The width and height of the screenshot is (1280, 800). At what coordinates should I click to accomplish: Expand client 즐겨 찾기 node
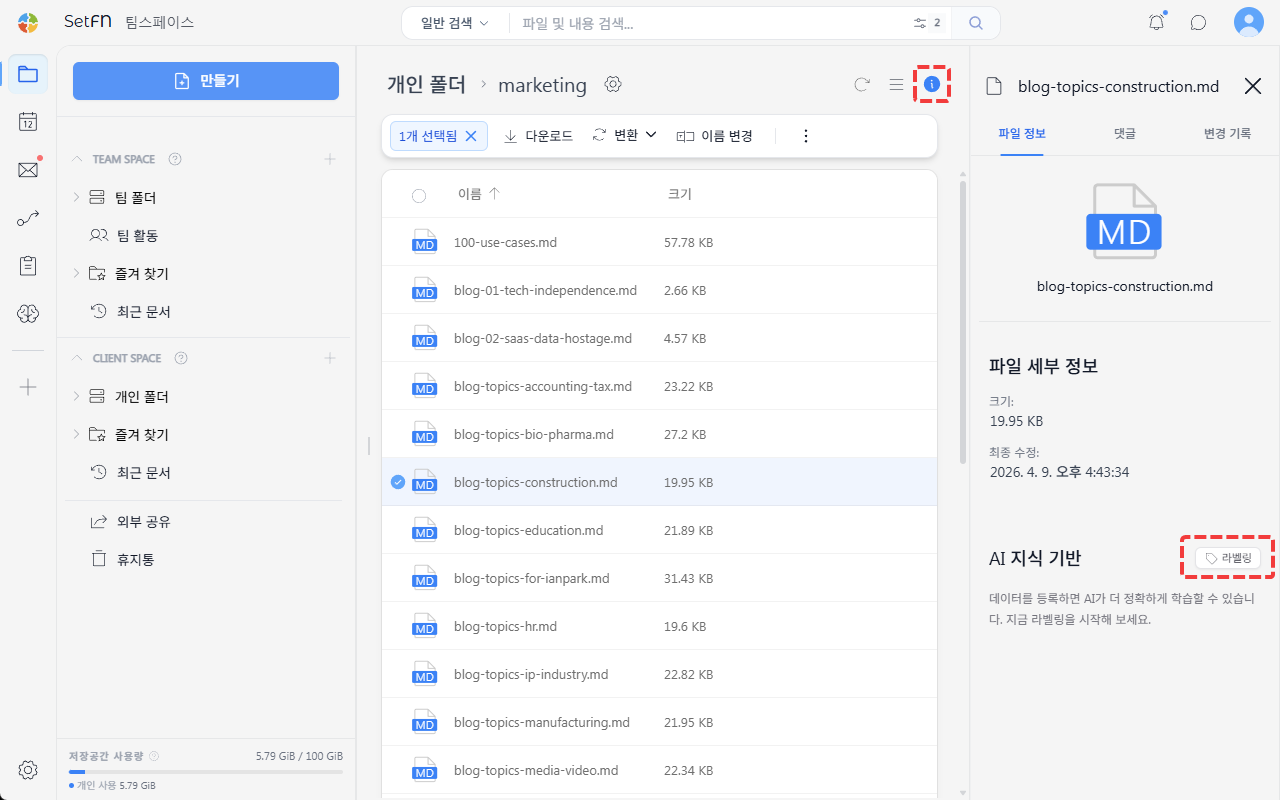coord(76,435)
